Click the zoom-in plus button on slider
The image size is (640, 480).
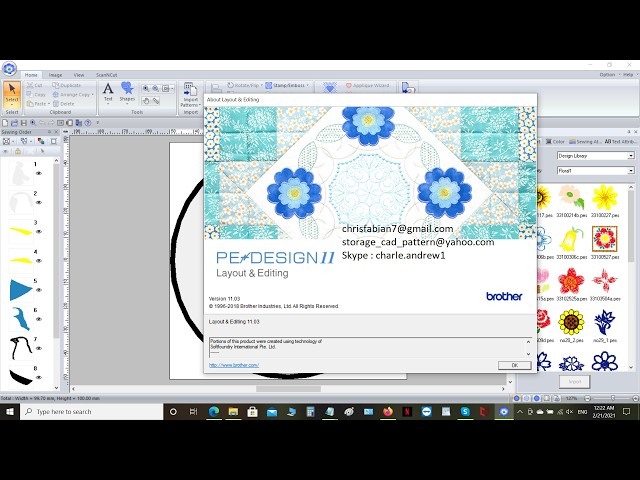636,398
